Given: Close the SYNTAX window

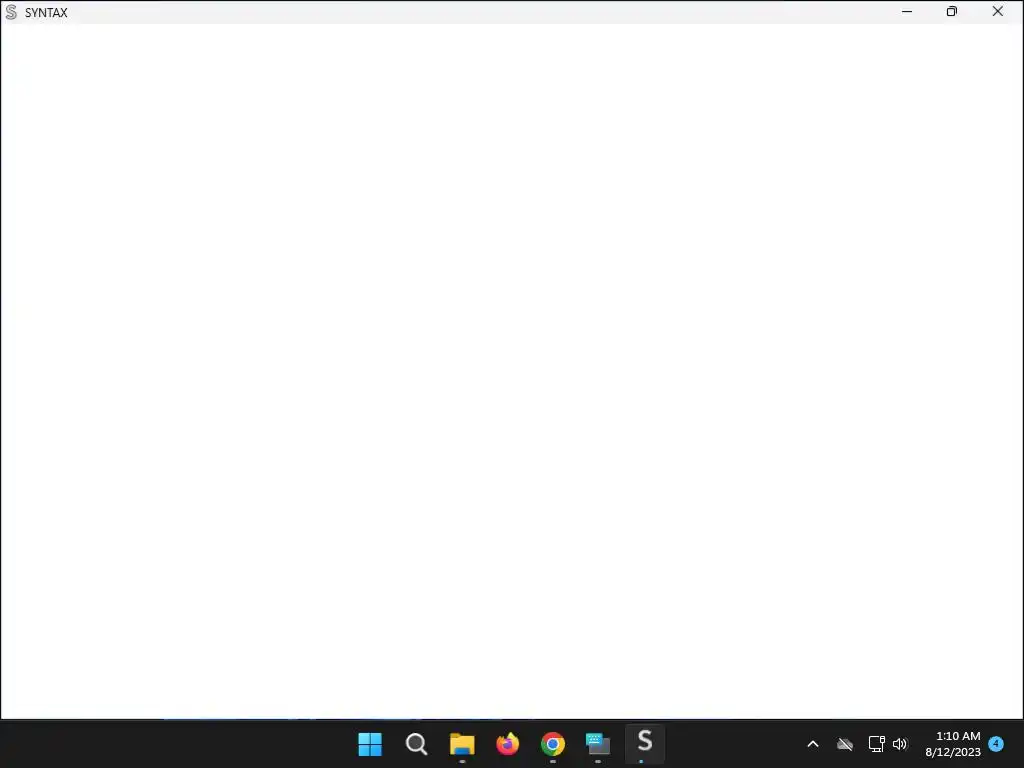Looking at the screenshot, I should (997, 12).
